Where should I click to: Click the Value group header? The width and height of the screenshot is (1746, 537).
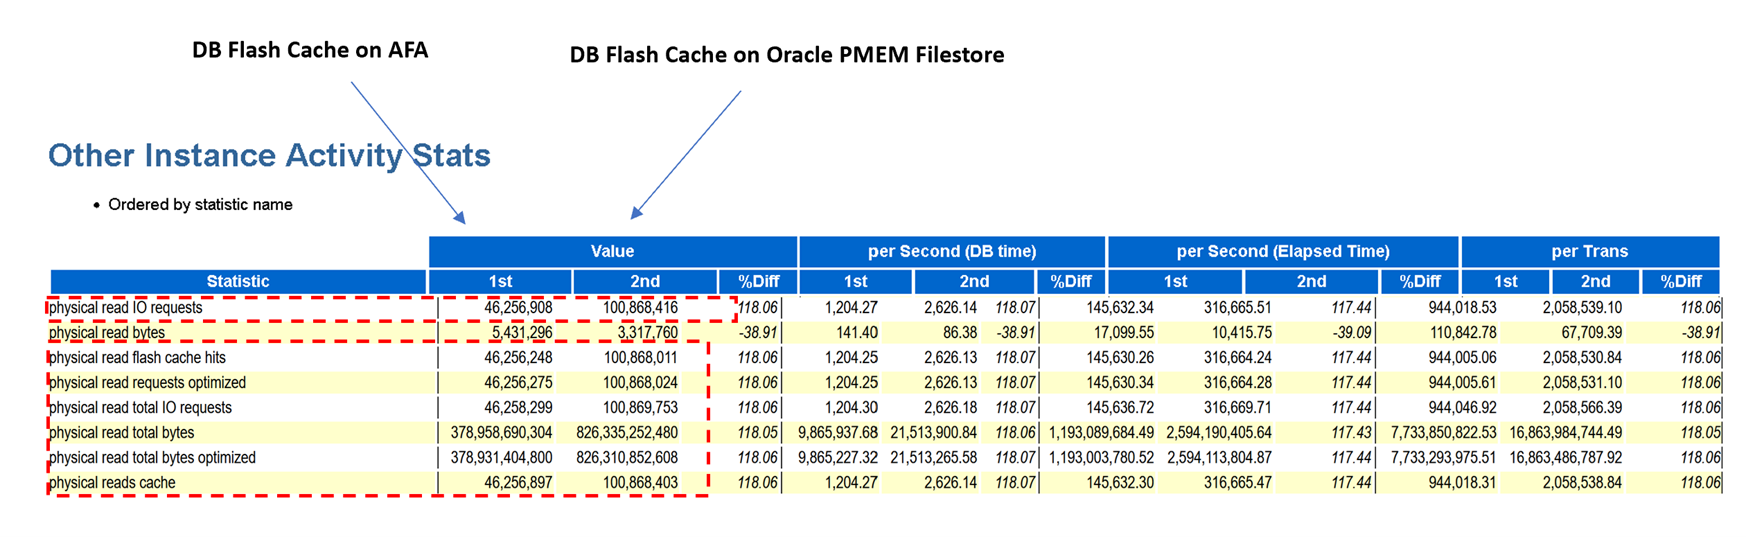[612, 251]
